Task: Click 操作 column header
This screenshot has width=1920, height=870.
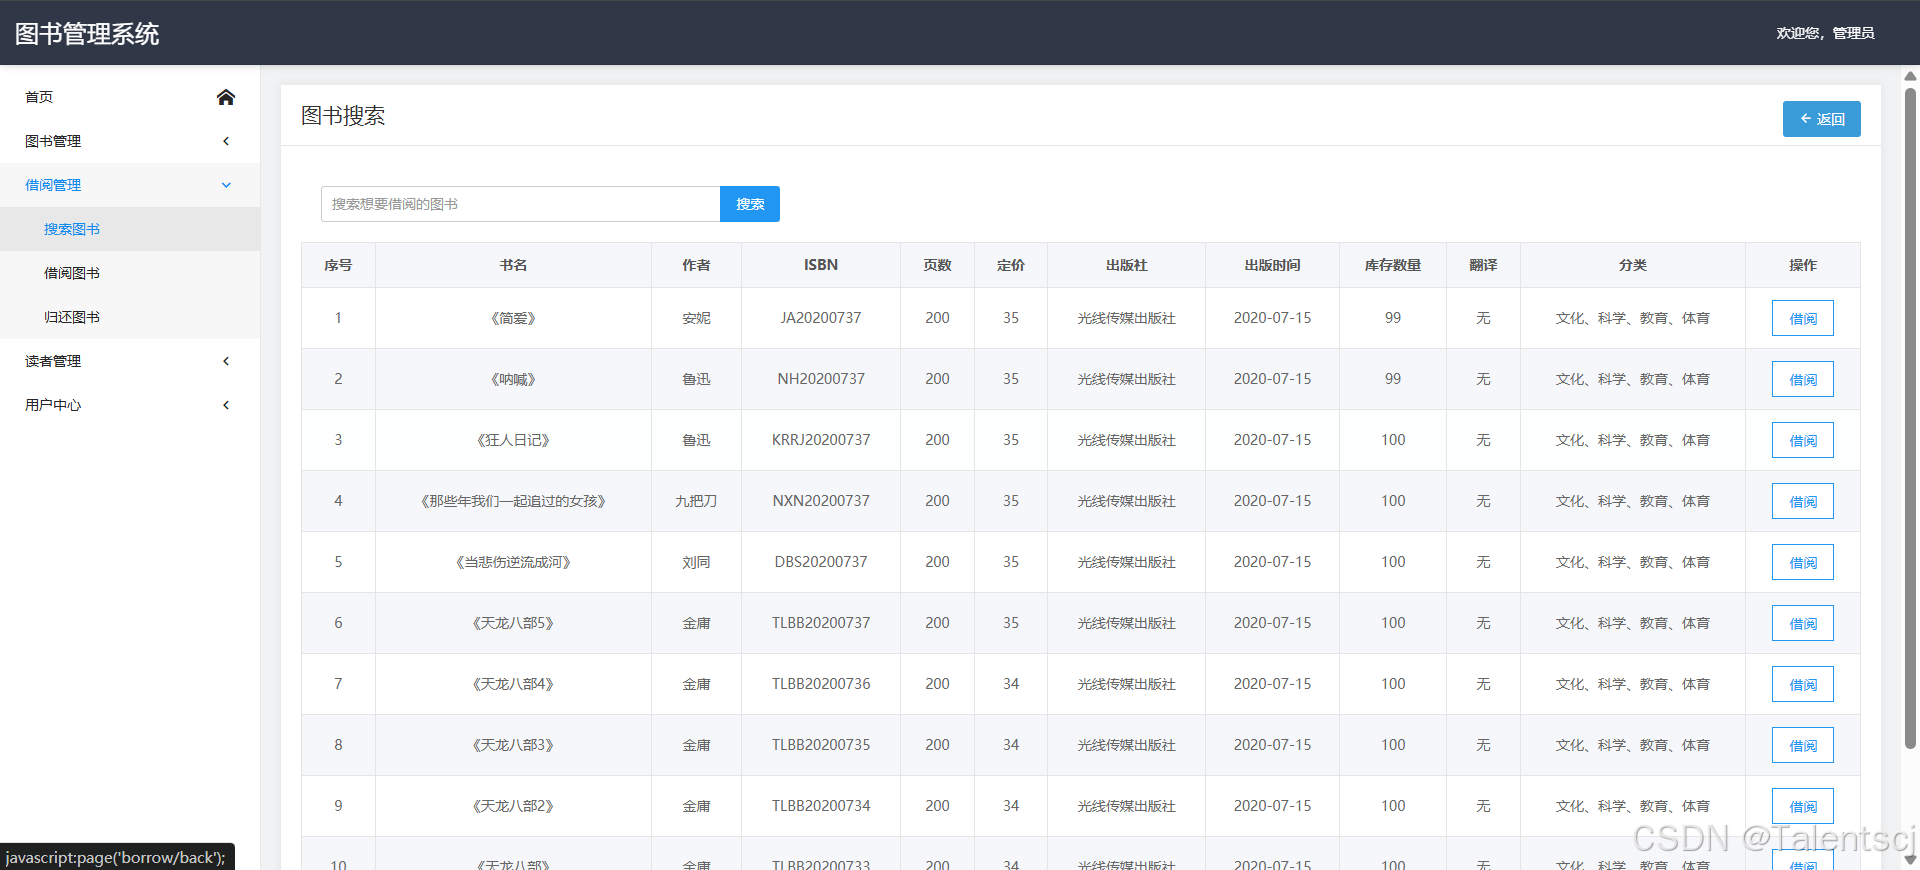Action: (x=1803, y=265)
